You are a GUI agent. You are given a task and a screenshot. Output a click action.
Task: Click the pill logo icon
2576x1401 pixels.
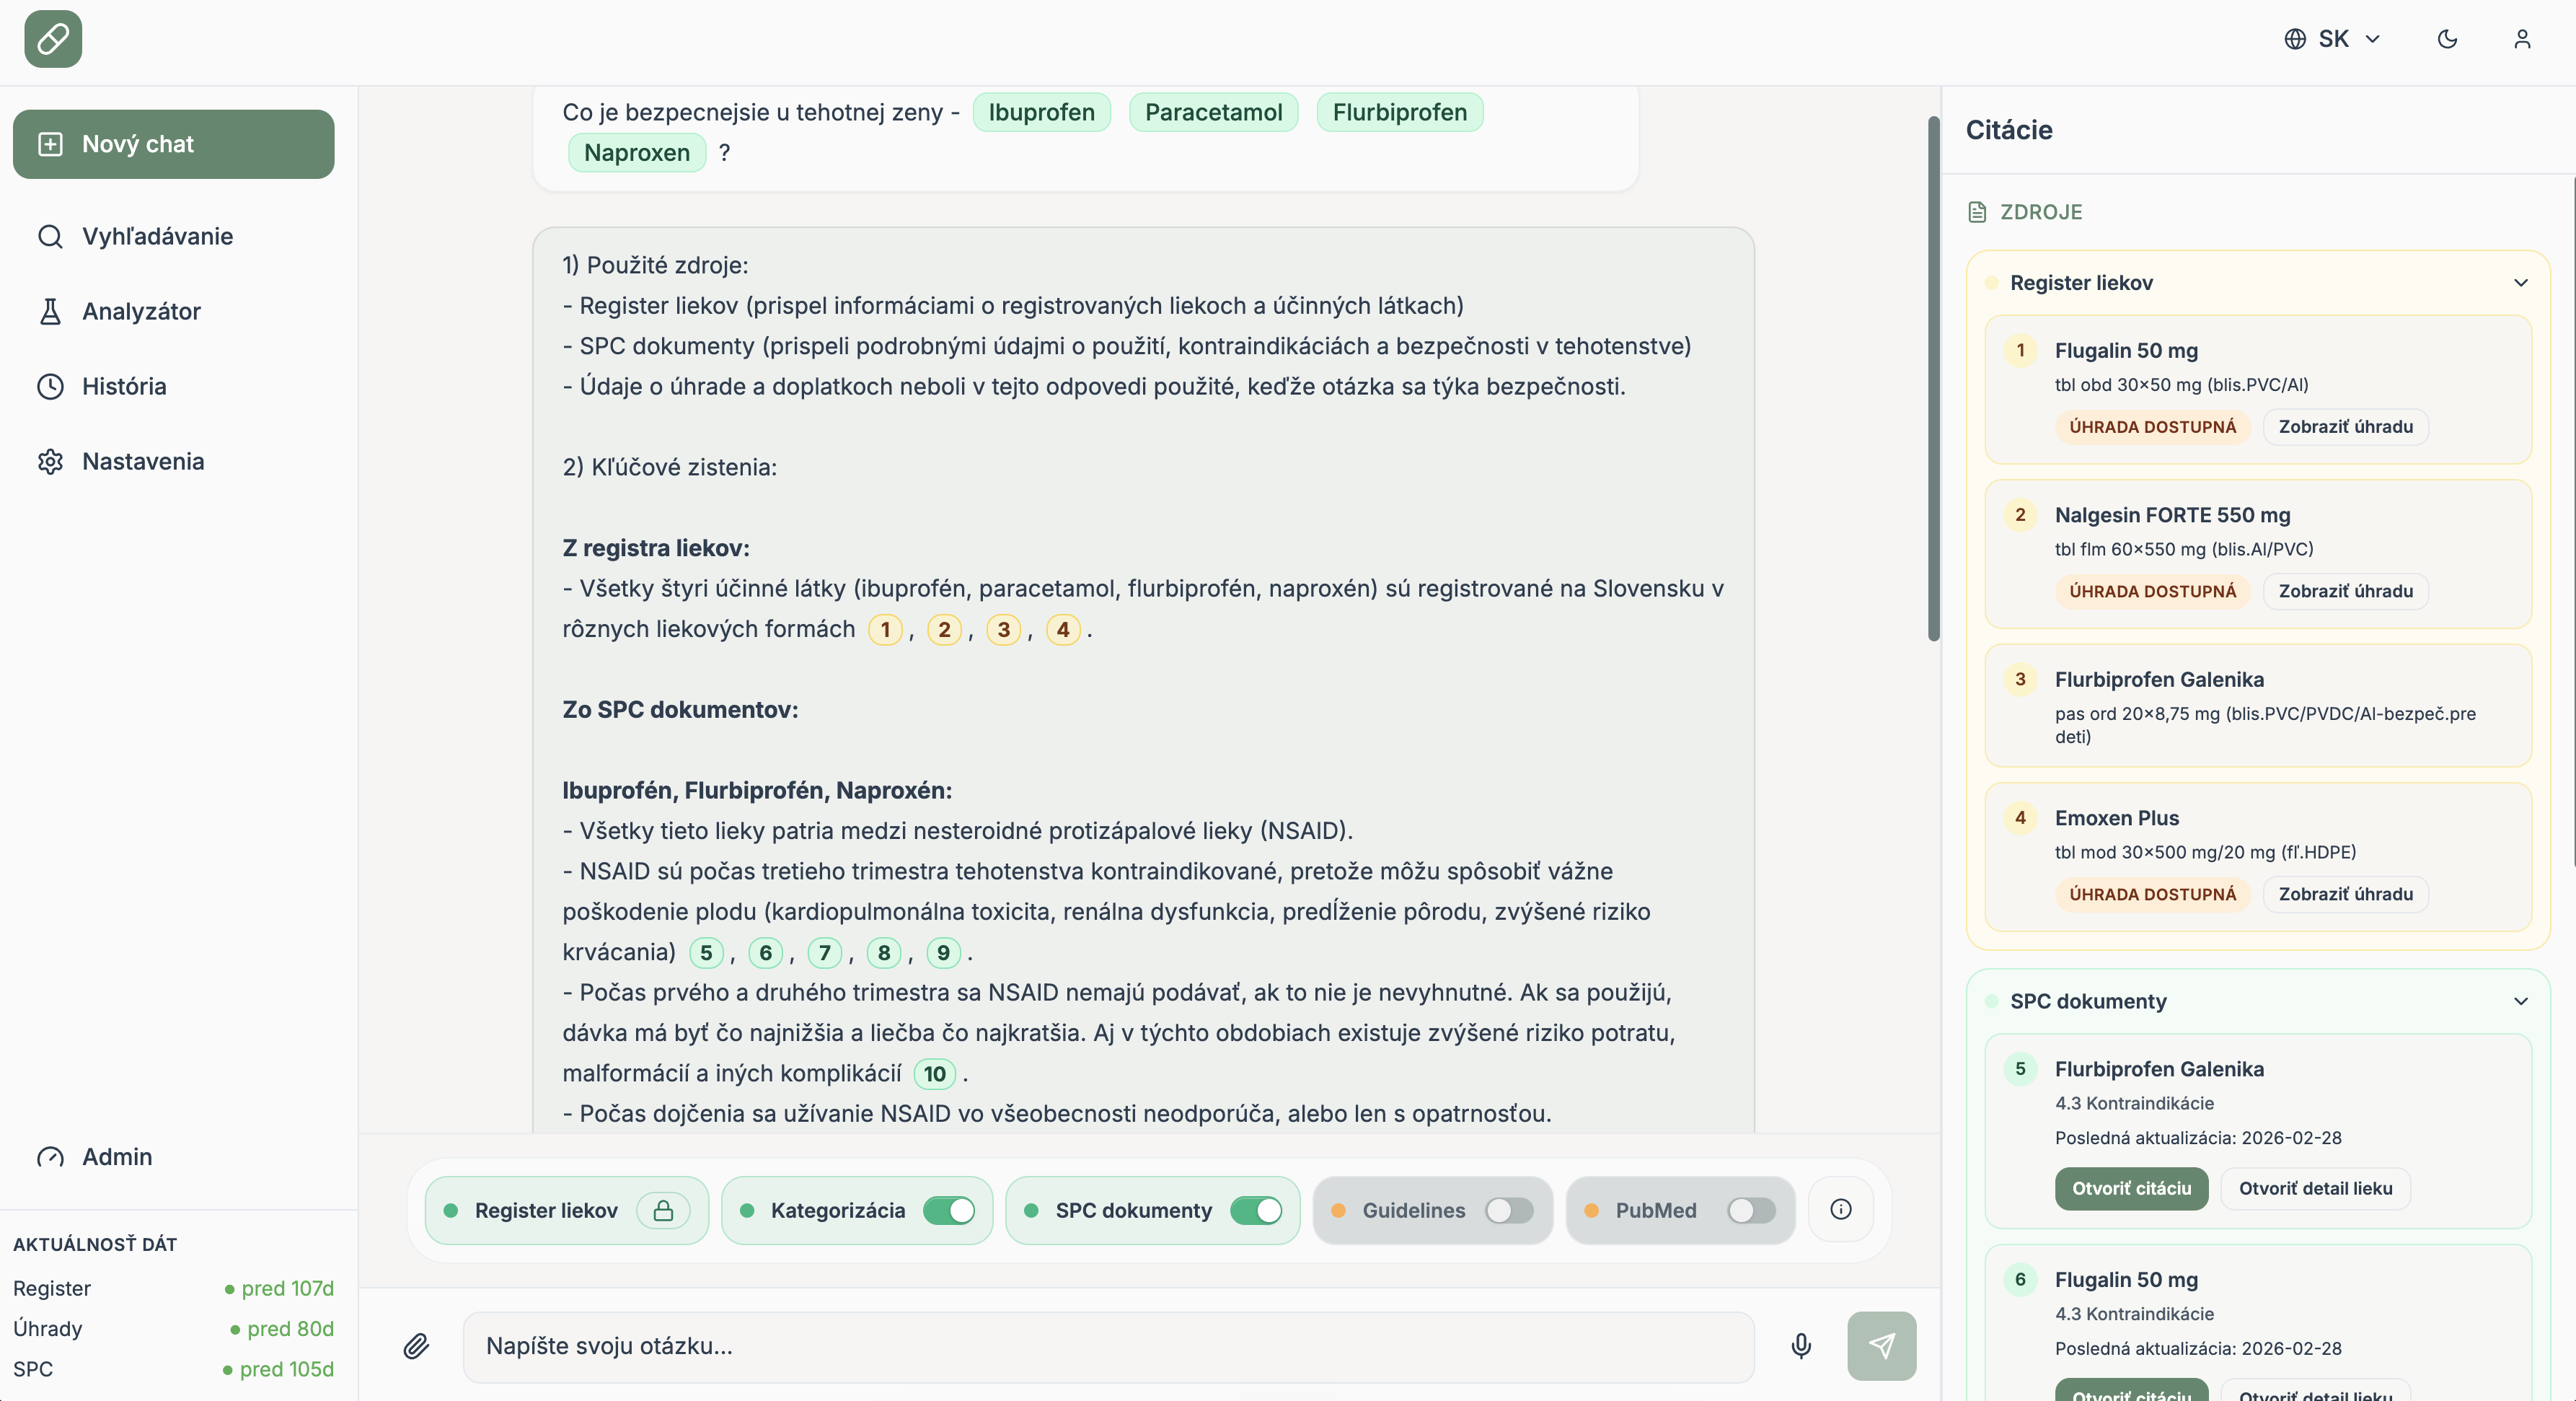[x=53, y=39]
